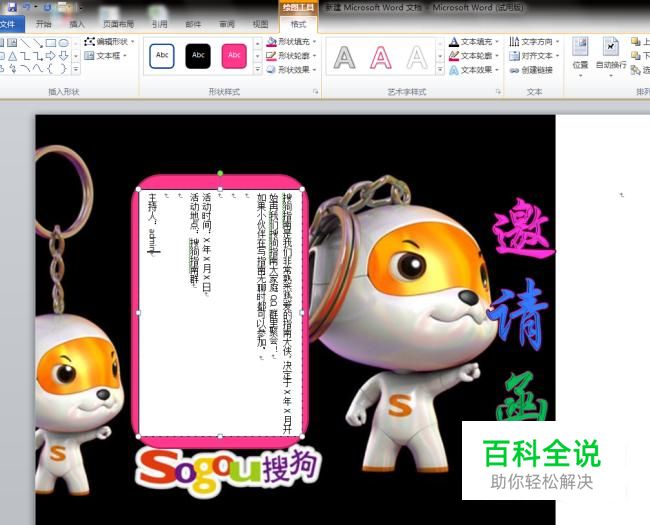Pick the straight line shape
This screenshot has width=650, height=525.
pos(25,42)
